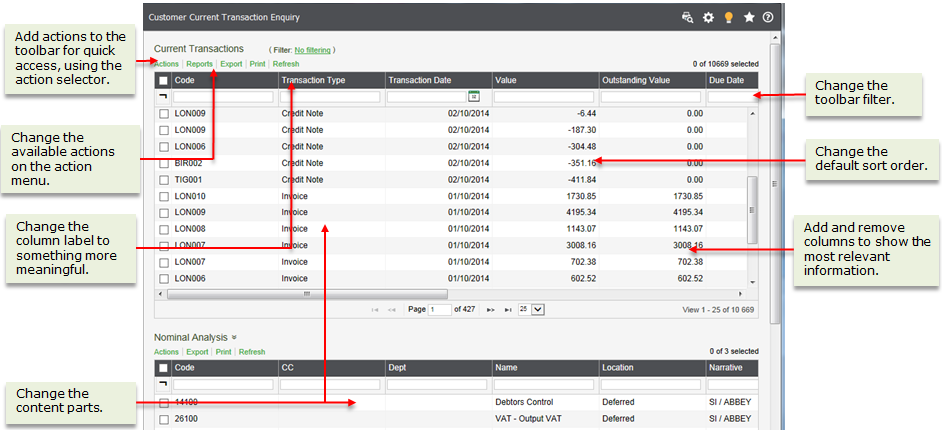The height and width of the screenshot is (437, 949).
Task: Click the page vertical scrollbar thumb
Action: click(775, 183)
